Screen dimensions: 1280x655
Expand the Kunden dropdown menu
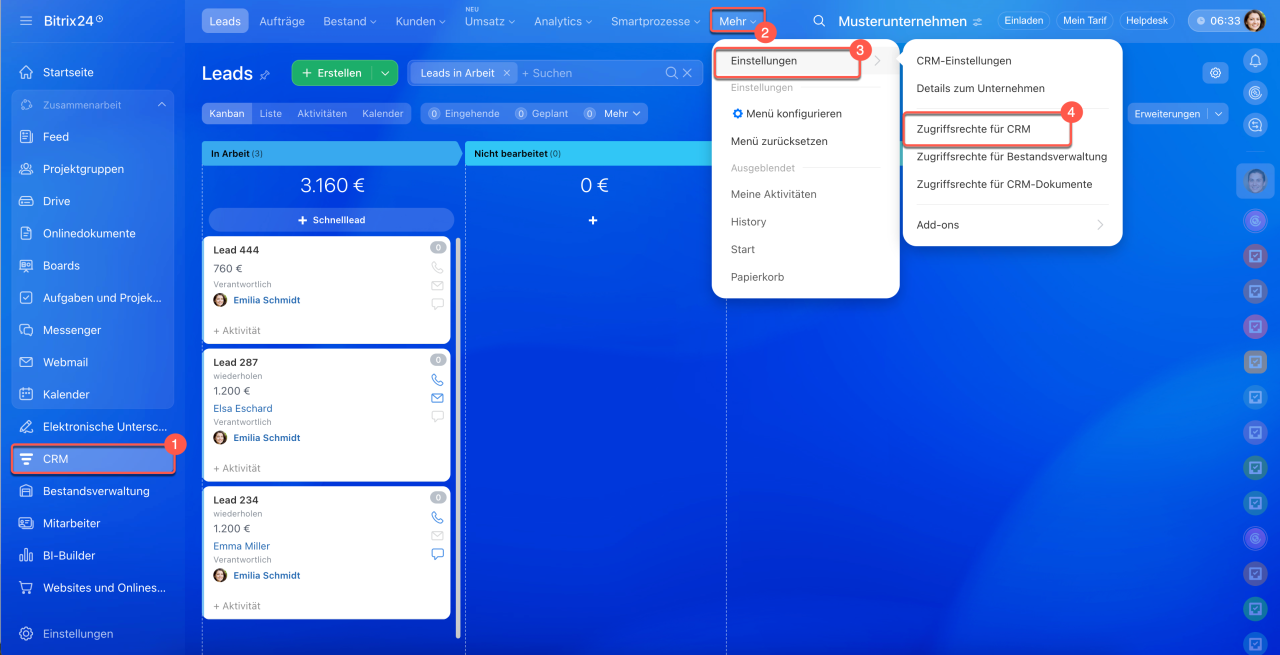[x=421, y=21]
